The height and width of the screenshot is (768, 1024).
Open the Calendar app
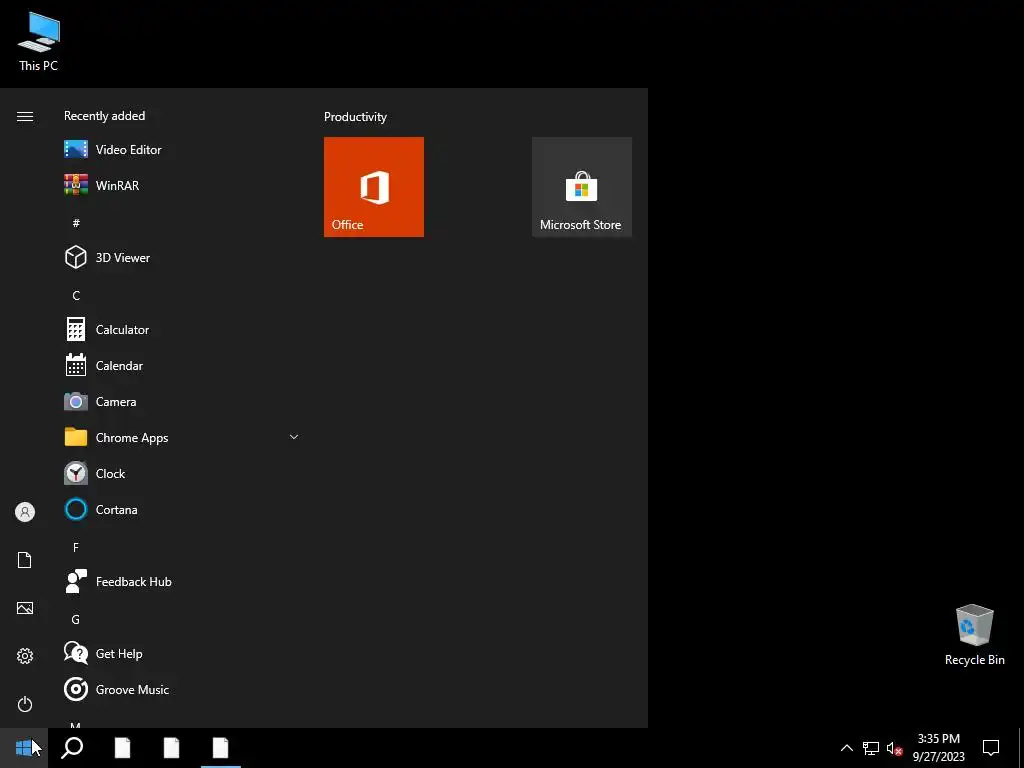[181, 366]
